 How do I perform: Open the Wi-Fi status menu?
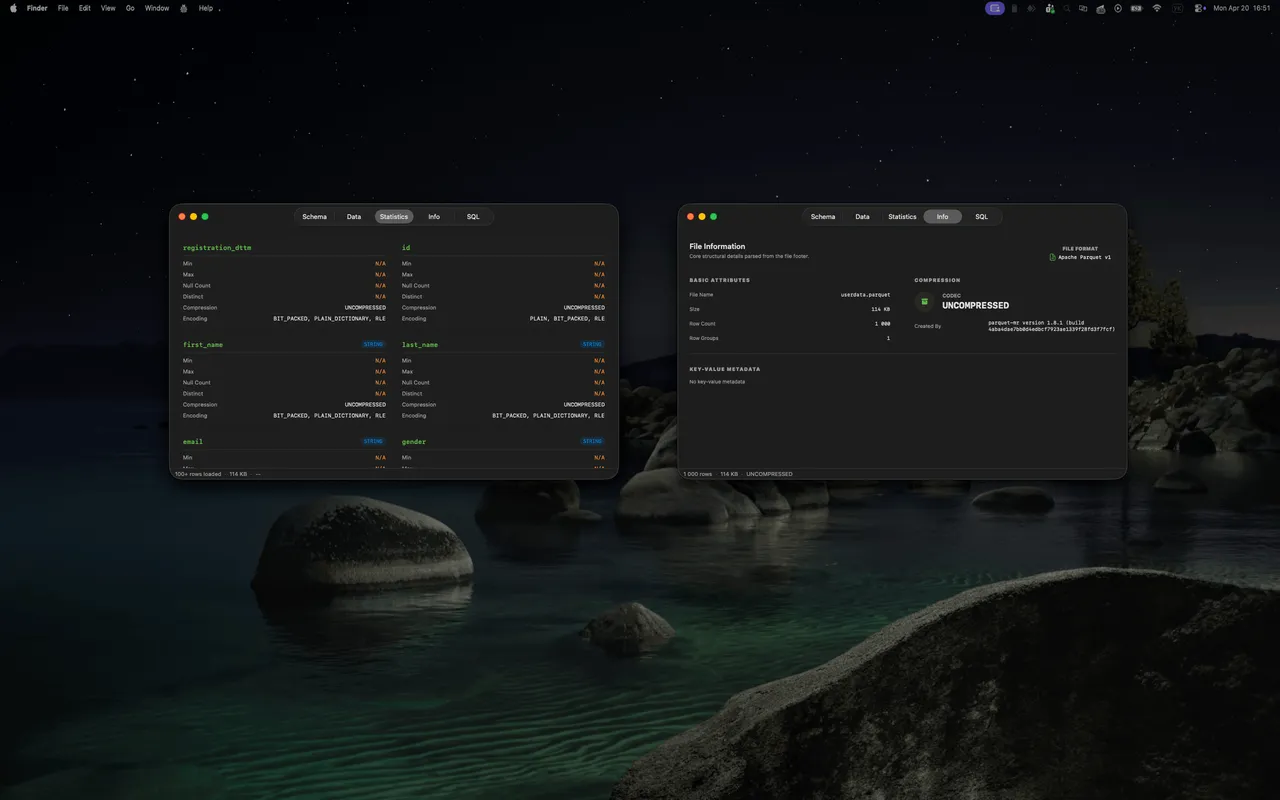coord(1157,8)
